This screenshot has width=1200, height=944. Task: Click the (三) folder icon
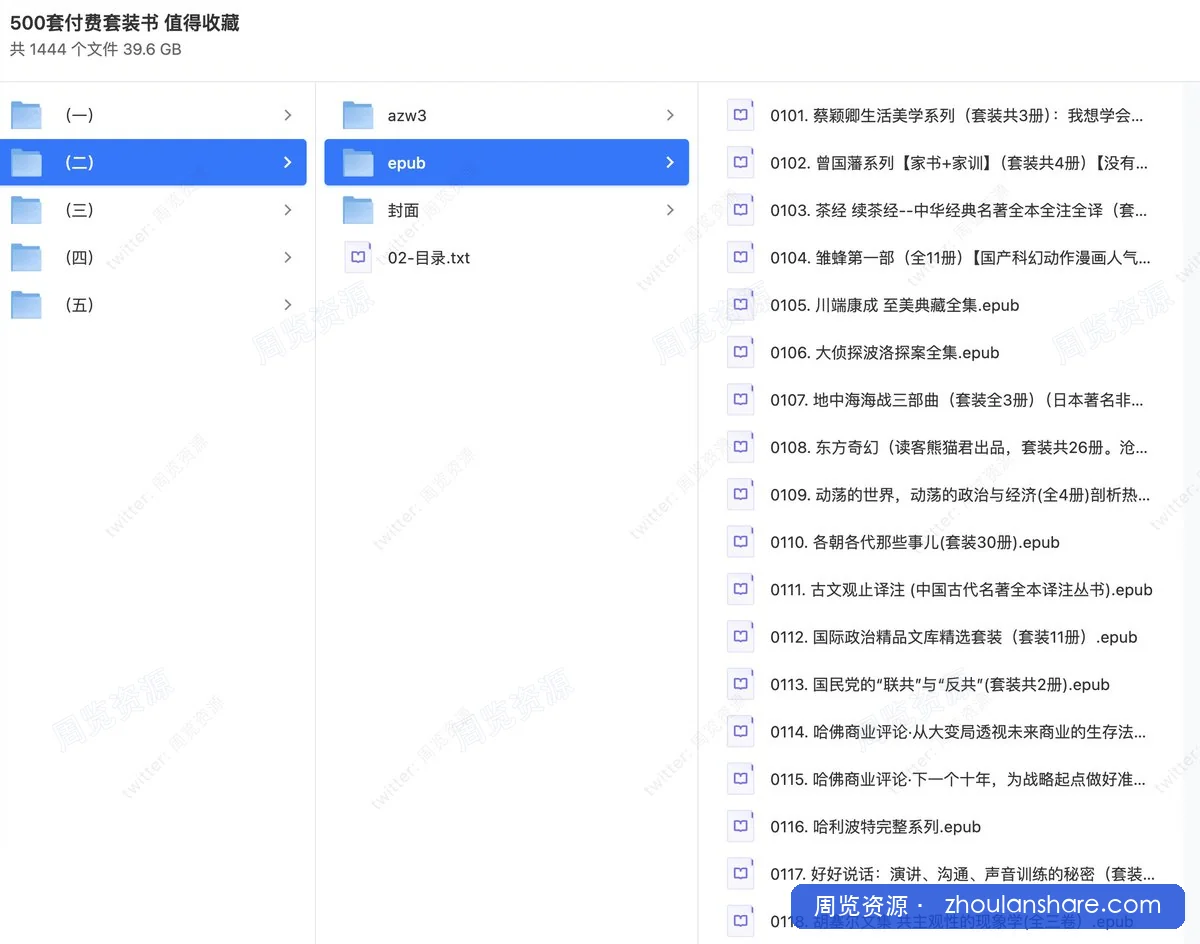click(x=26, y=210)
